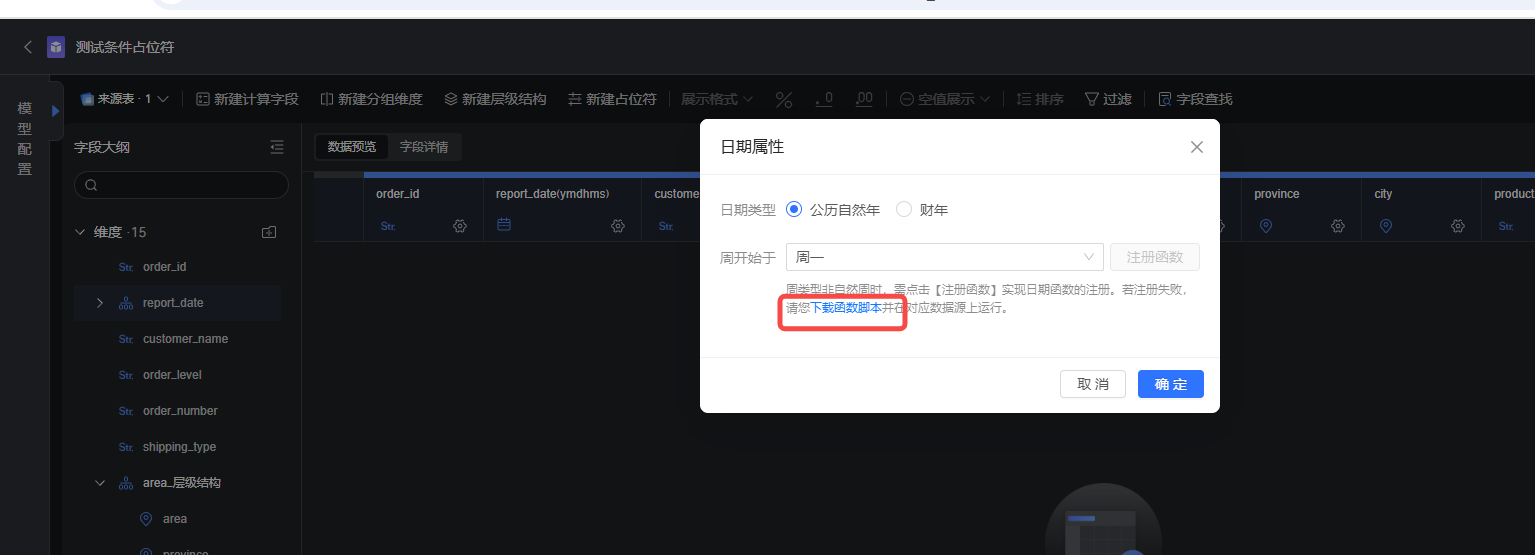
Task: Click 确定 button in dialog
Action: tap(1170, 384)
